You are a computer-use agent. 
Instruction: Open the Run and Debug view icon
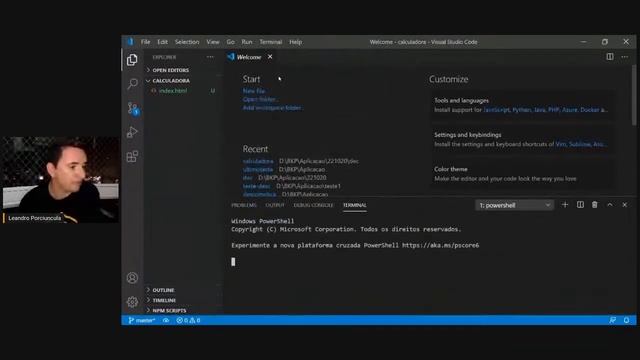(x=132, y=132)
